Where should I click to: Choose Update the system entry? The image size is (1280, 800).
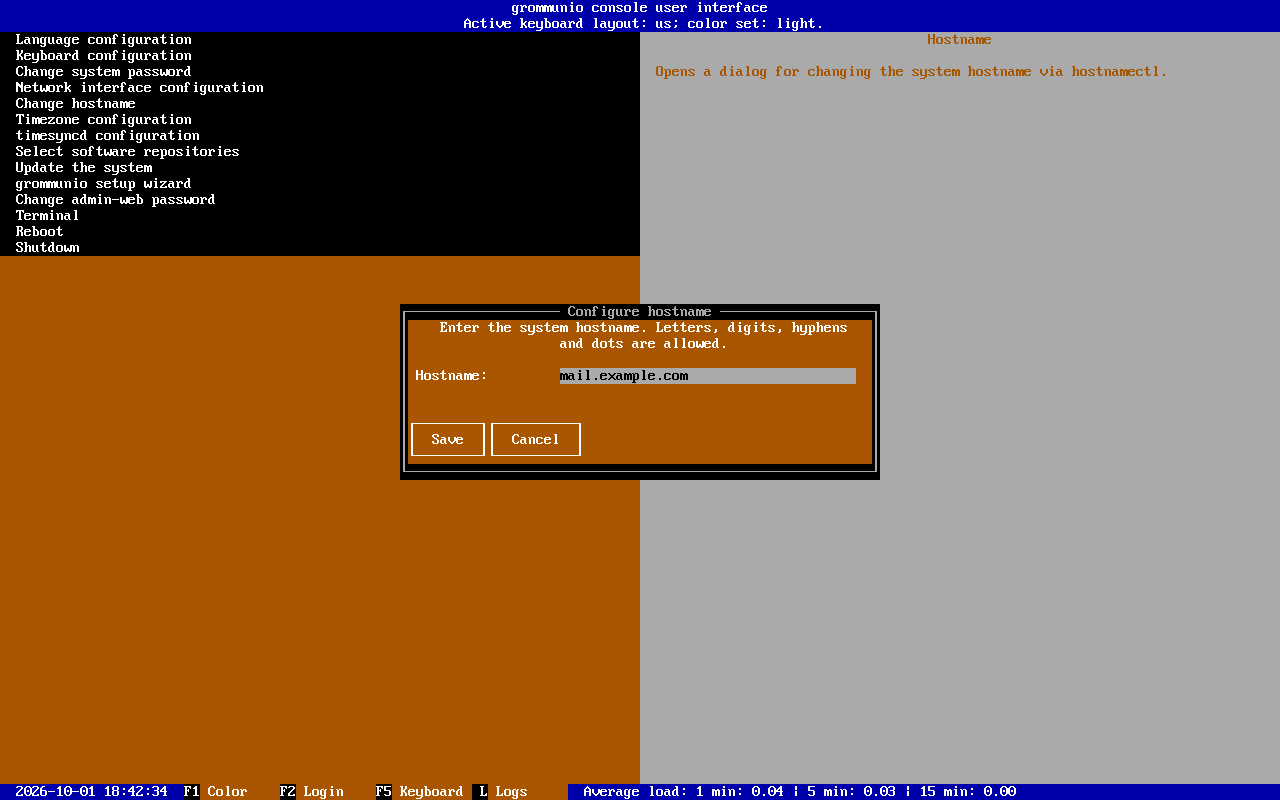[83, 168]
